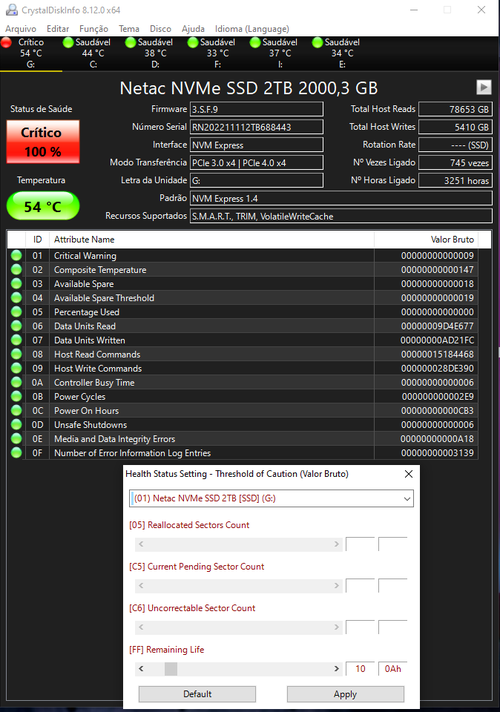This screenshot has width=500, height=712.
Task: Open the disk selection dropdown in Health Status Setting
Action: point(271,498)
